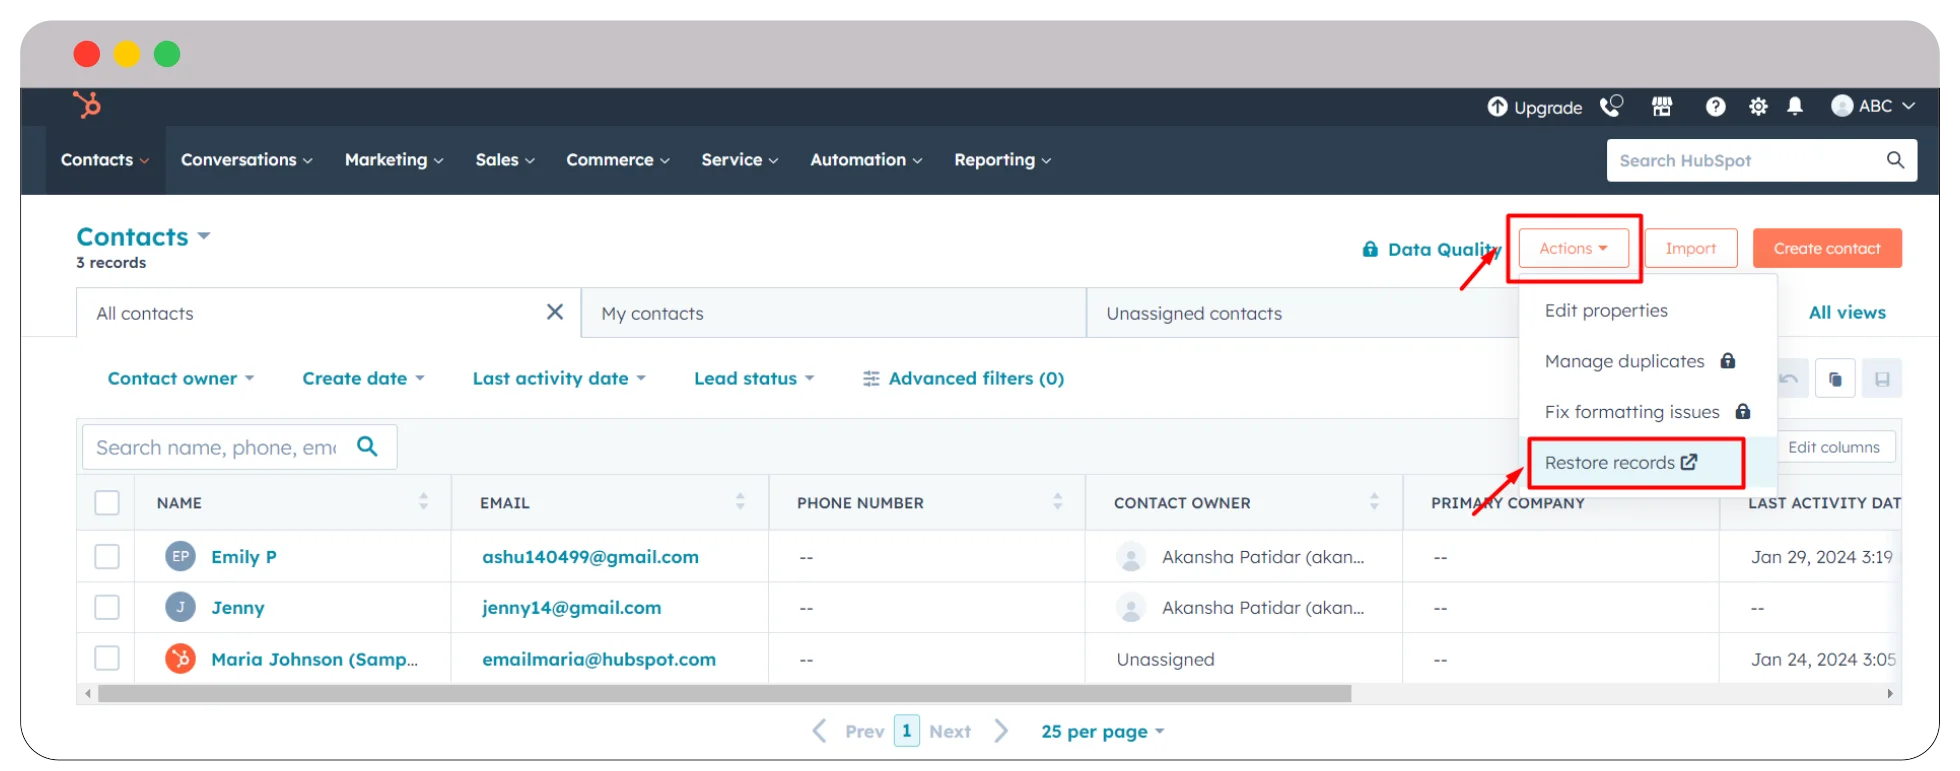
Task: Open the 25 per page dropdown
Action: click(1103, 731)
